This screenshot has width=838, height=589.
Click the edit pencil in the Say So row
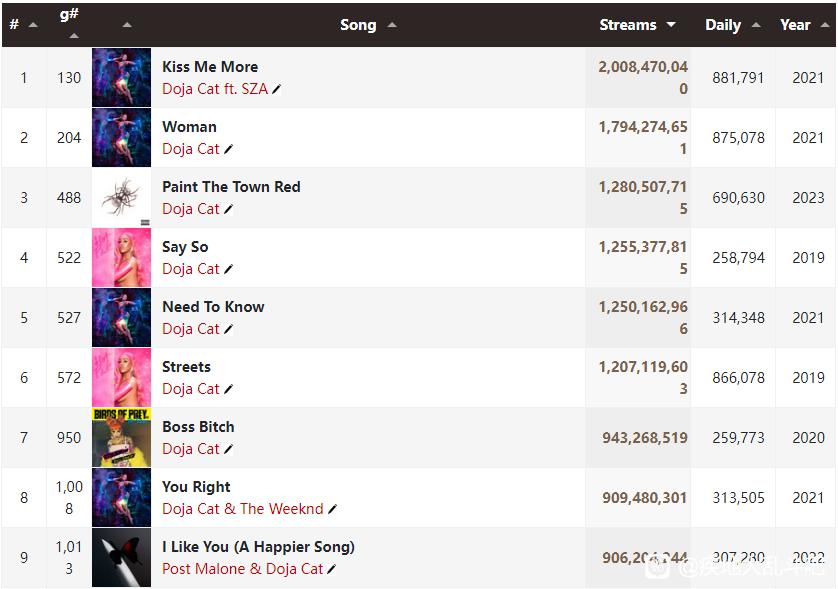click(x=228, y=269)
